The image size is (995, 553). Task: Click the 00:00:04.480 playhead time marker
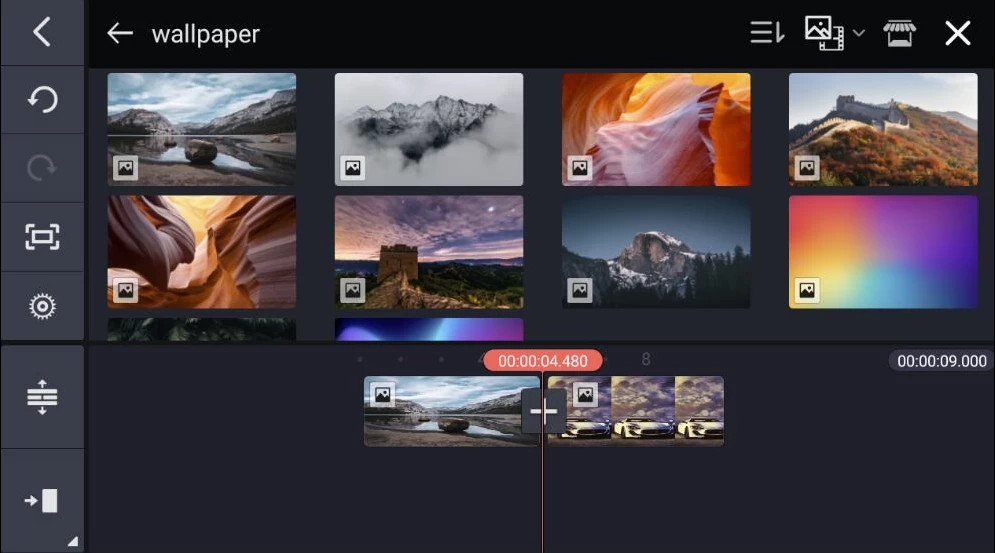click(542, 361)
